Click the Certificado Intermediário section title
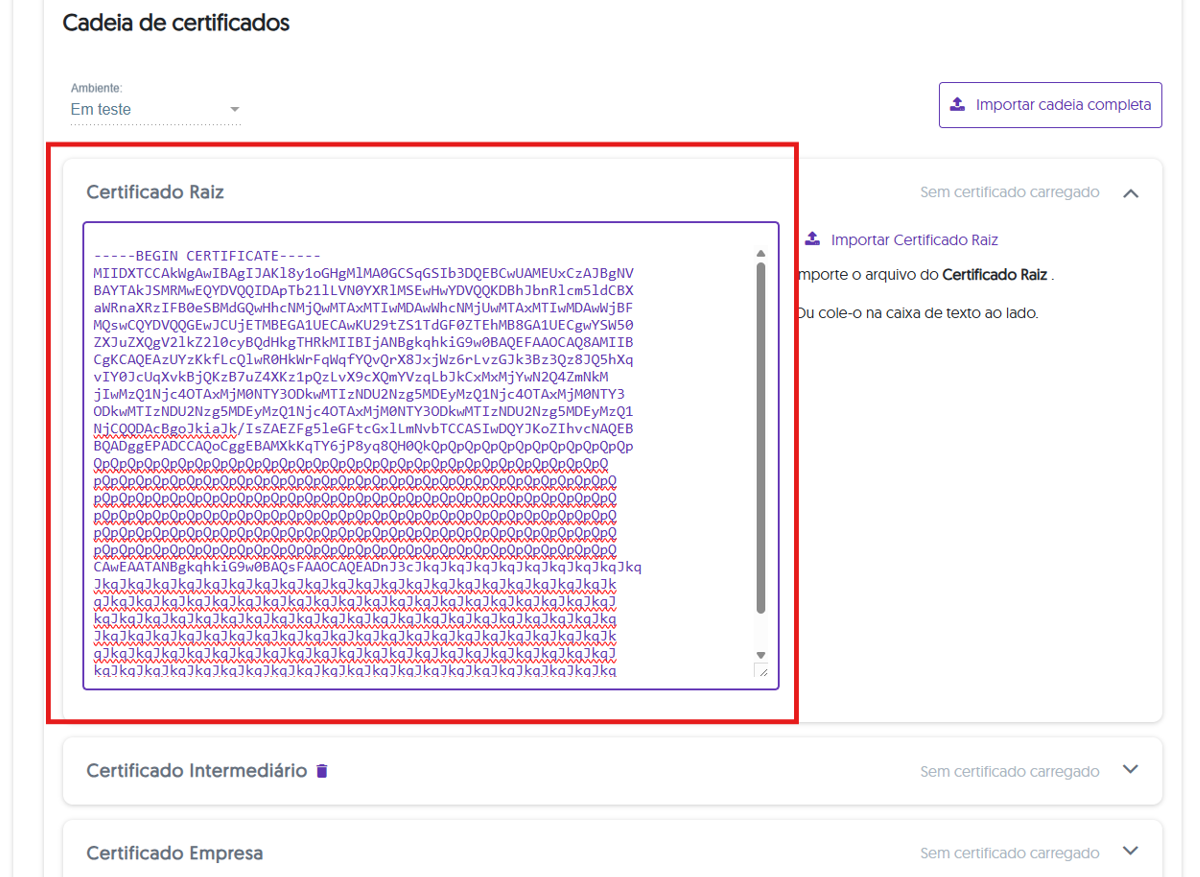This screenshot has height=877, width=1200. [196, 771]
